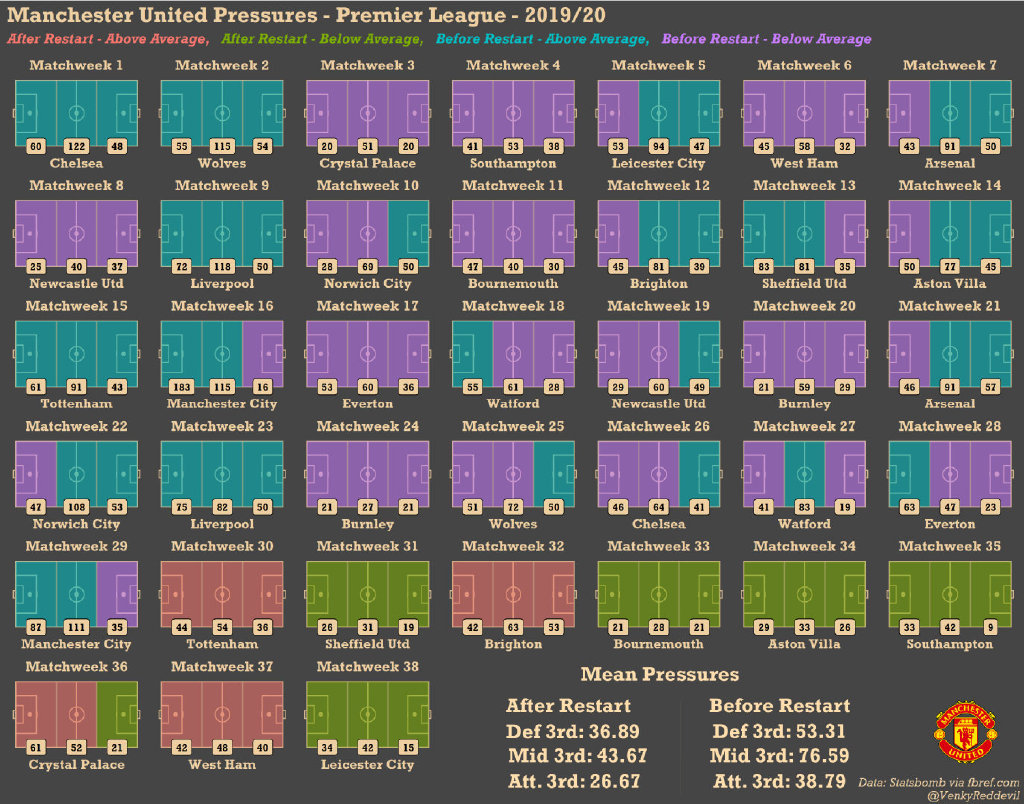Viewport: 1024px width, 804px height.
Task: Select the Matchweek 28 Everton pitch
Action: pyautogui.click(x=950, y=474)
